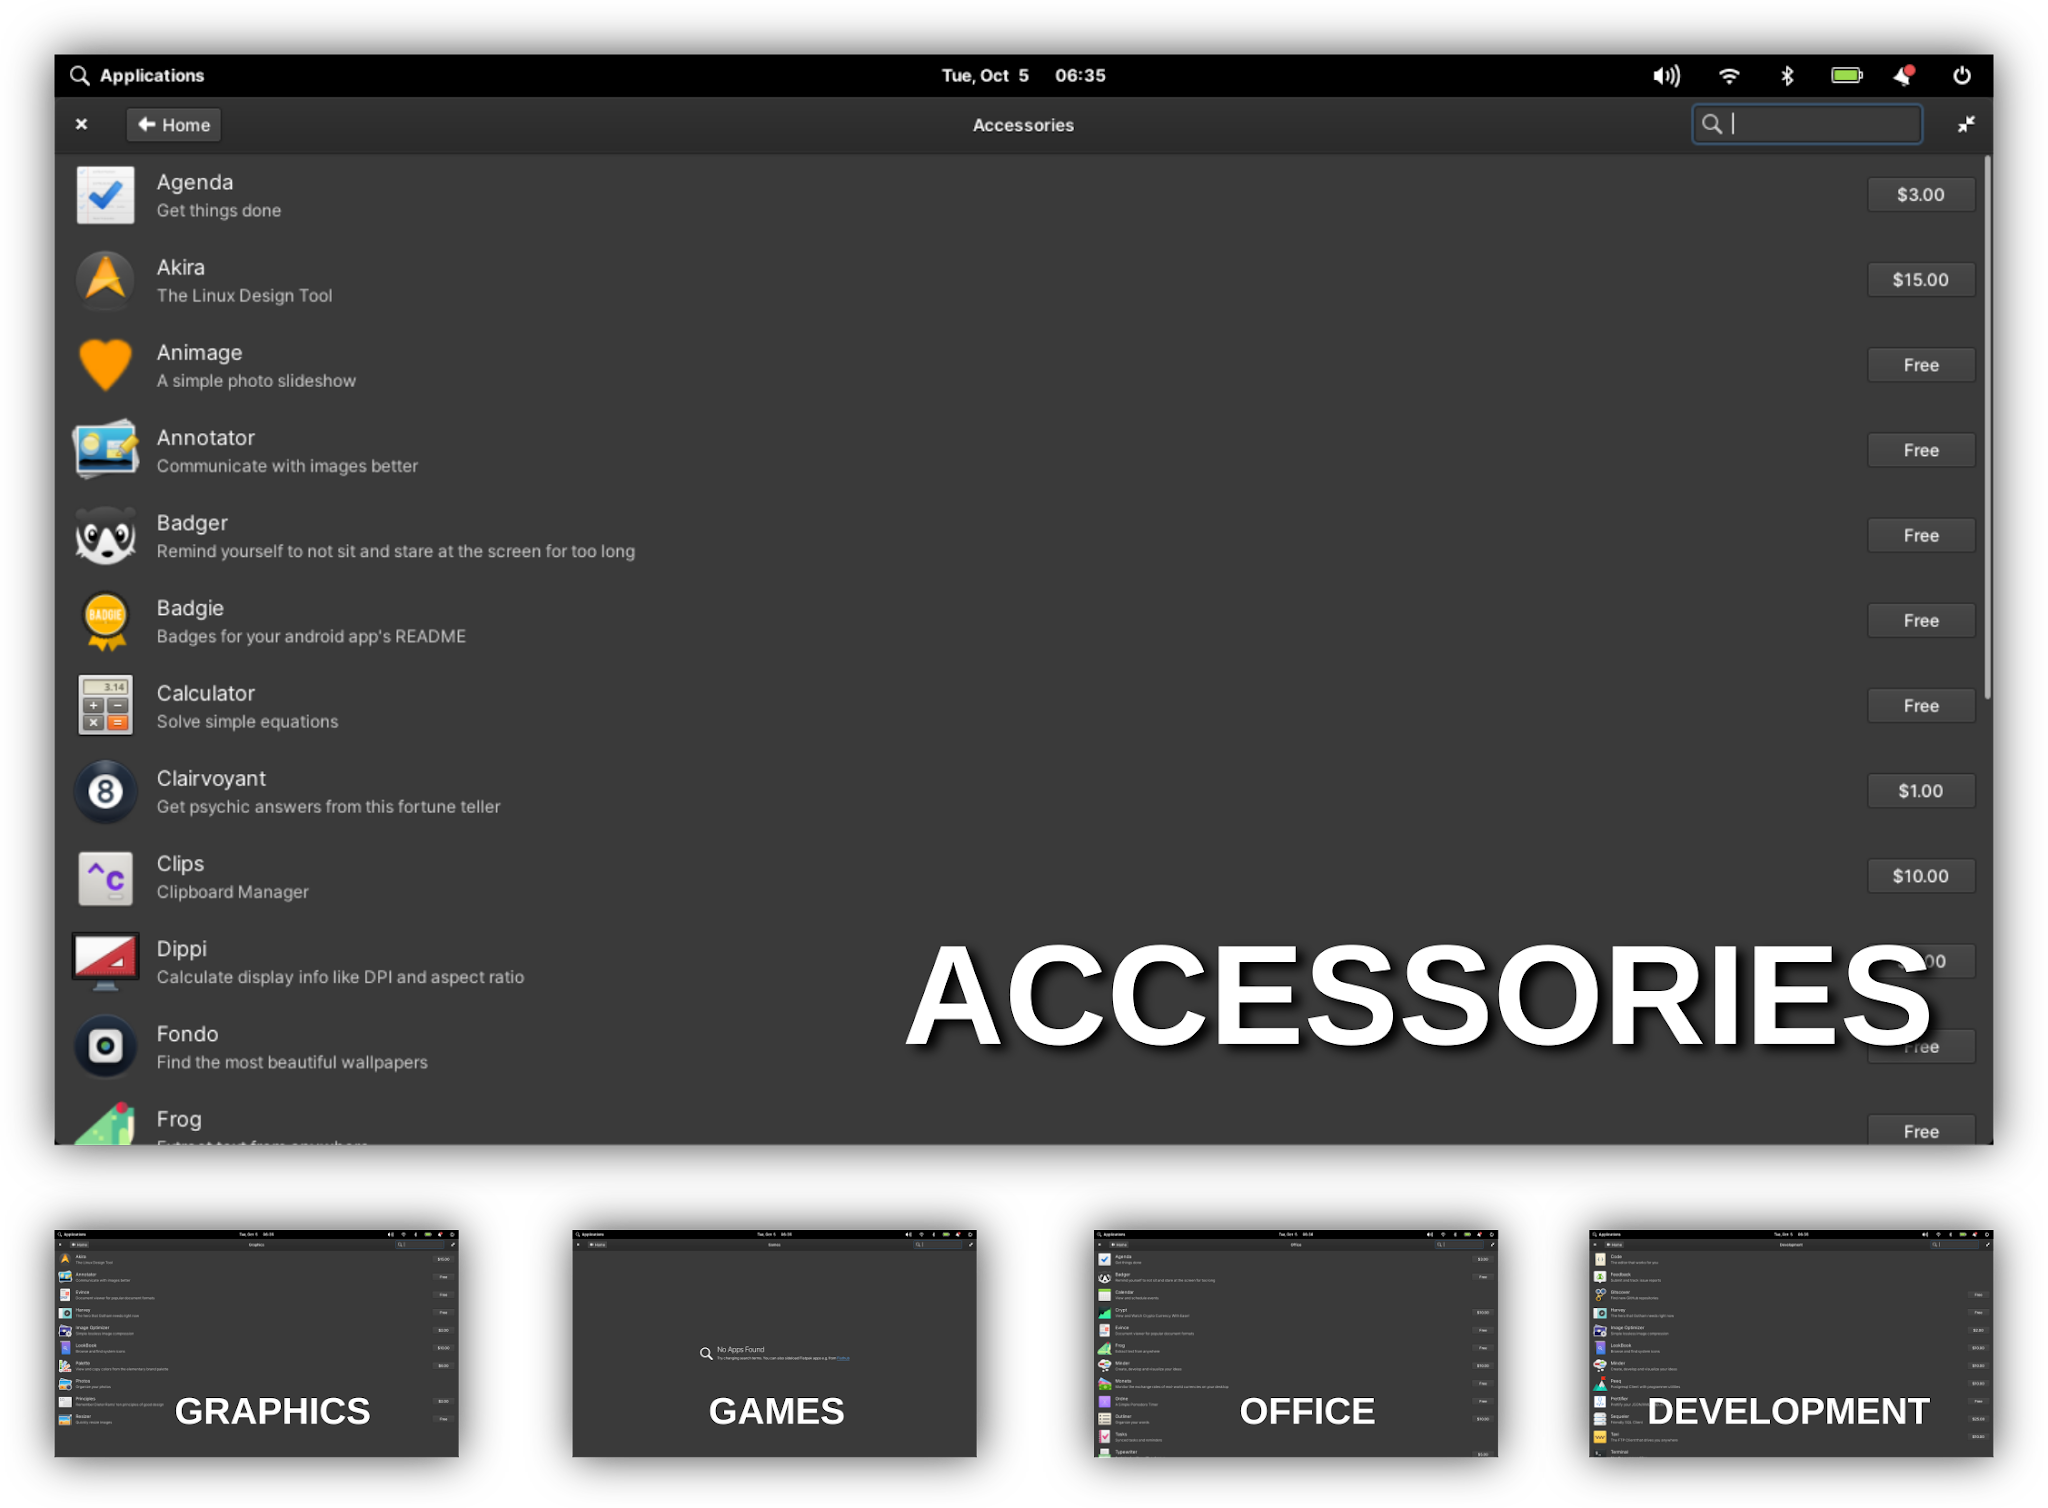The width and height of the screenshot is (2048, 1508).
Task: Click the Badger panda app icon
Action: (105, 536)
